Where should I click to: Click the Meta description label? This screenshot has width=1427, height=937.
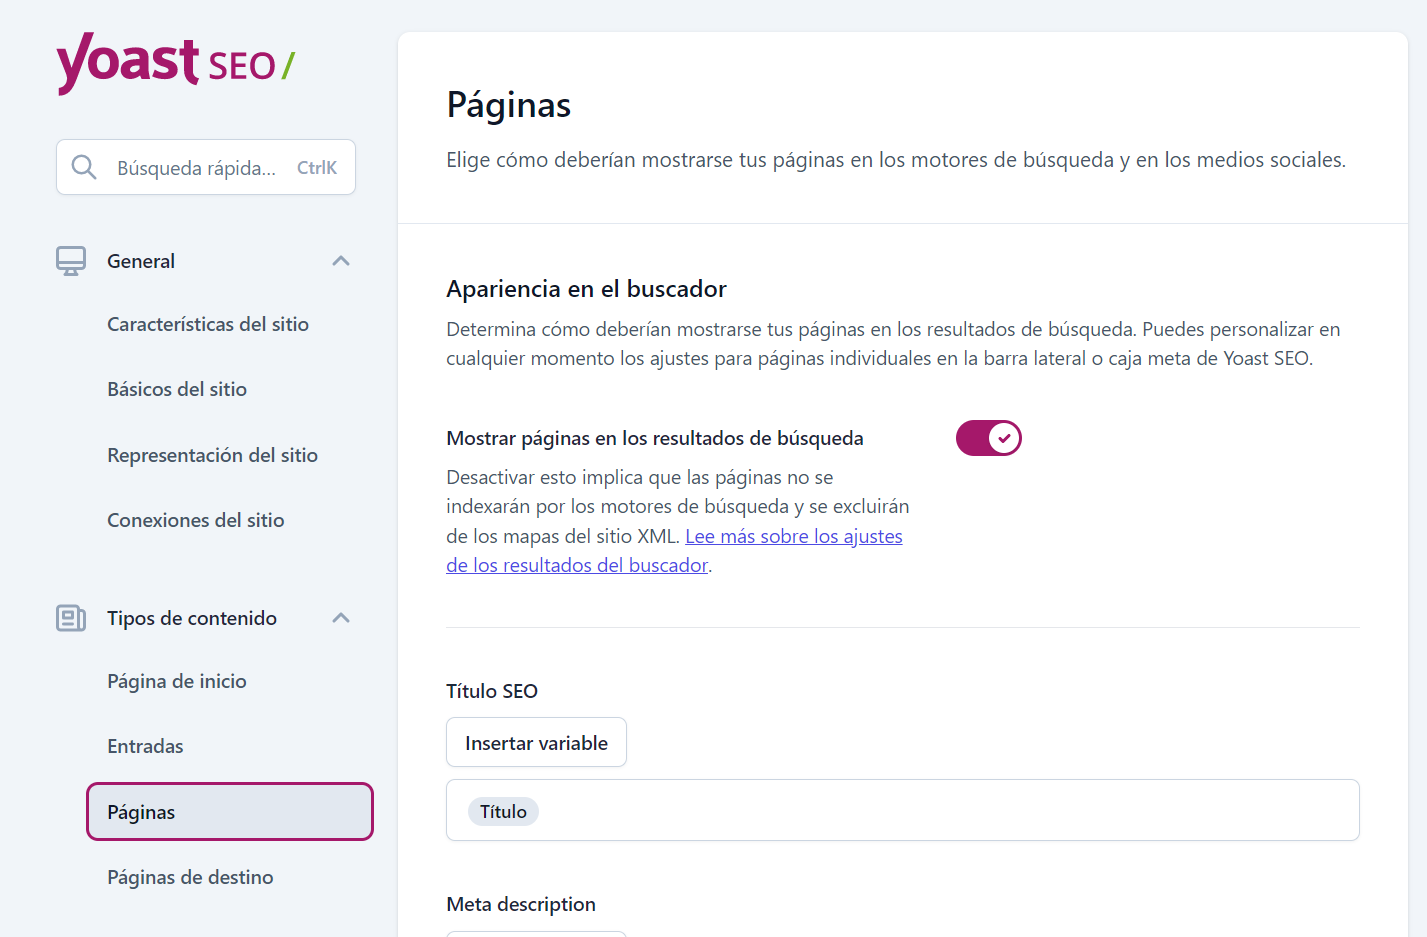521,904
